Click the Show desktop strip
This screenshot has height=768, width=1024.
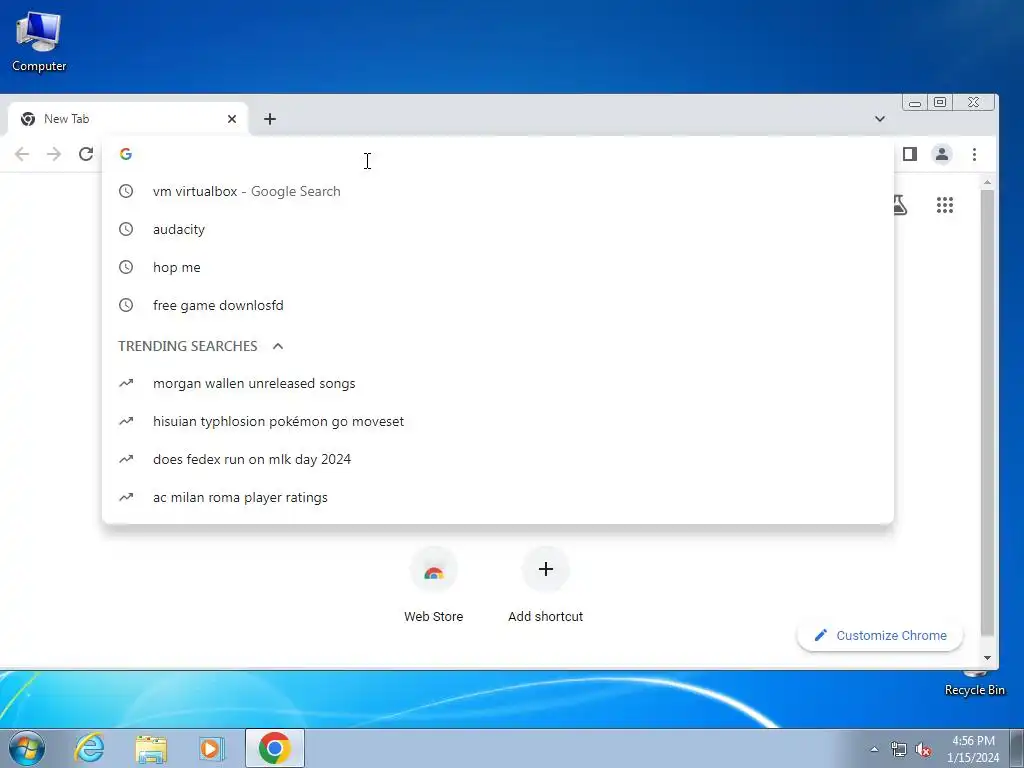point(1017,748)
